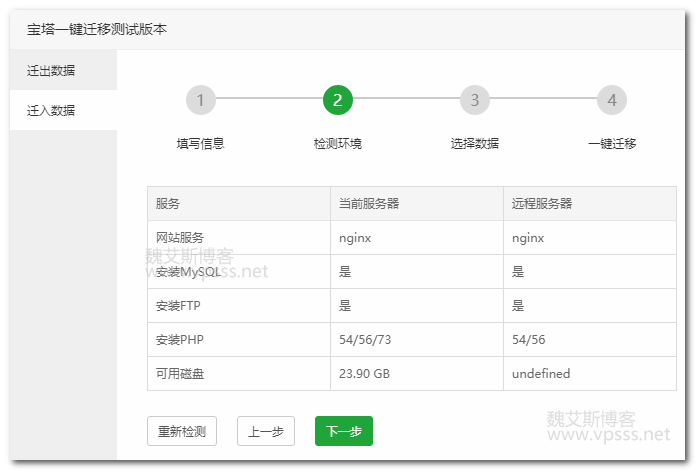
Task: Click the 一键迁移 step label
Action: click(x=612, y=144)
